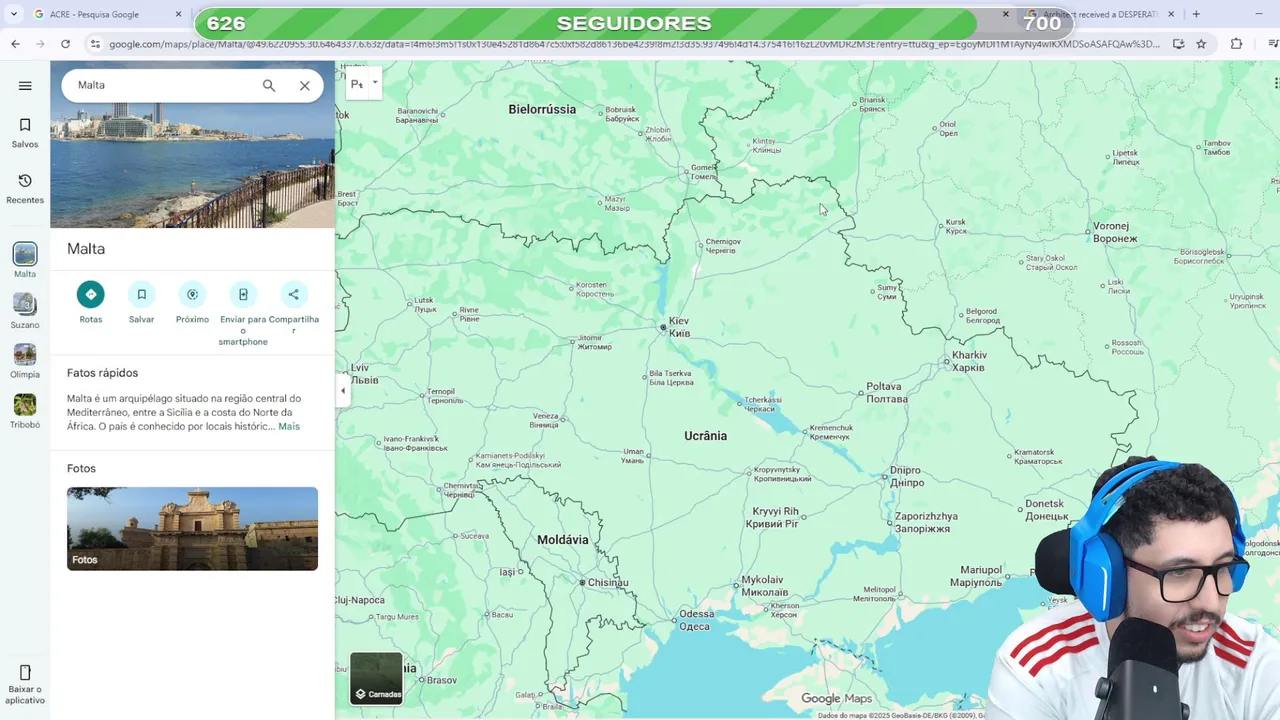Open Recentes history in sidebar
Screen dimensions: 1280x720
[x=25, y=188]
